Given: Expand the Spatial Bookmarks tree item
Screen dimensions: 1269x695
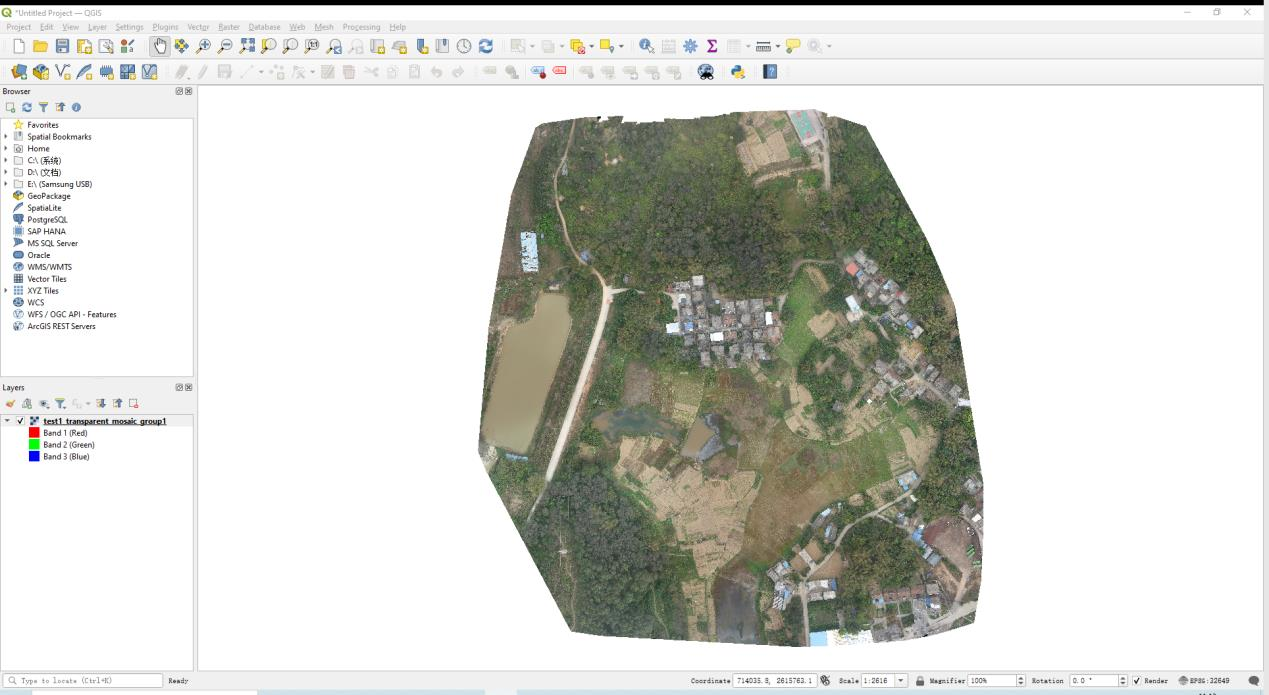Looking at the screenshot, I should point(6,137).
